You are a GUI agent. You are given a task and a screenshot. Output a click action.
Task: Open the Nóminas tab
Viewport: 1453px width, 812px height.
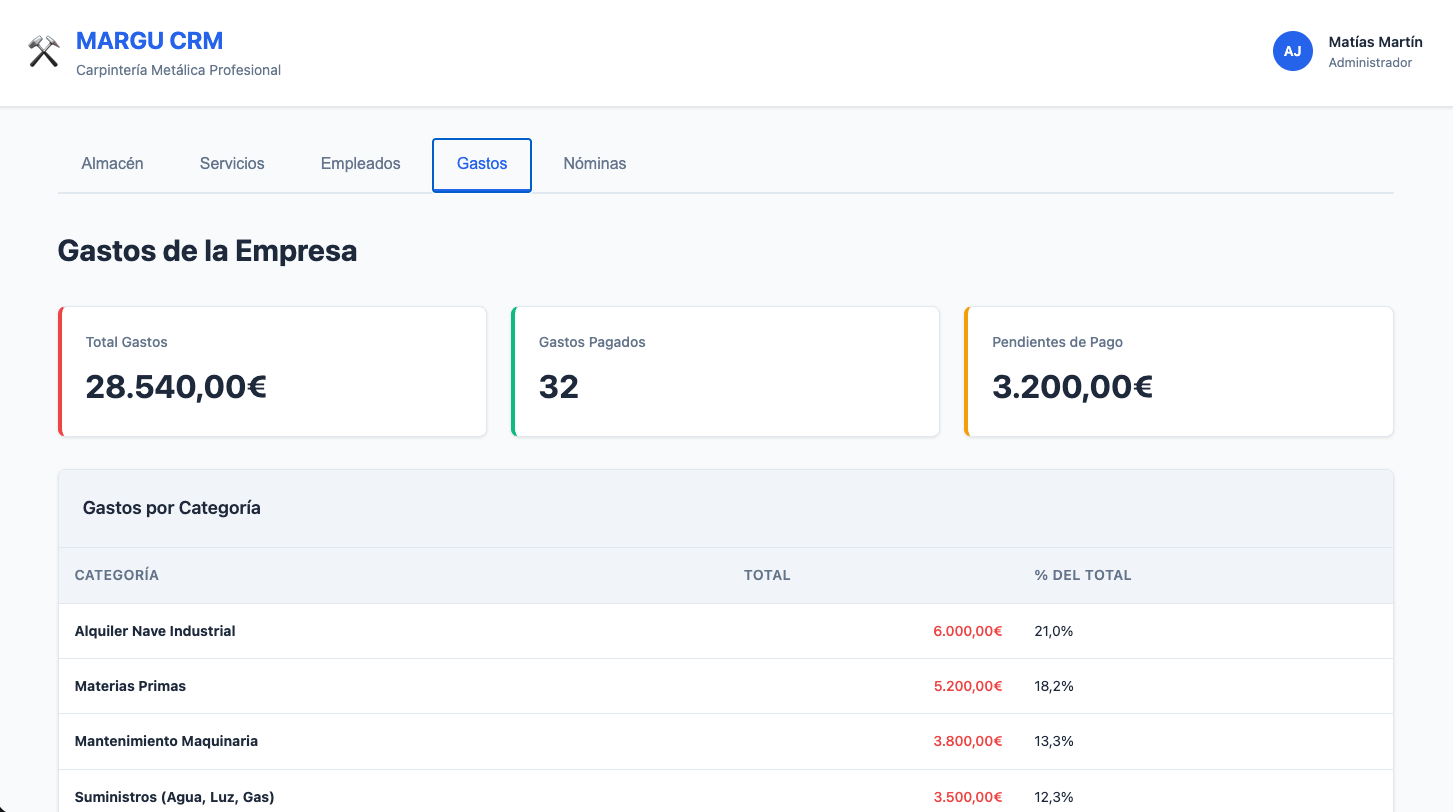coord(594,164)
